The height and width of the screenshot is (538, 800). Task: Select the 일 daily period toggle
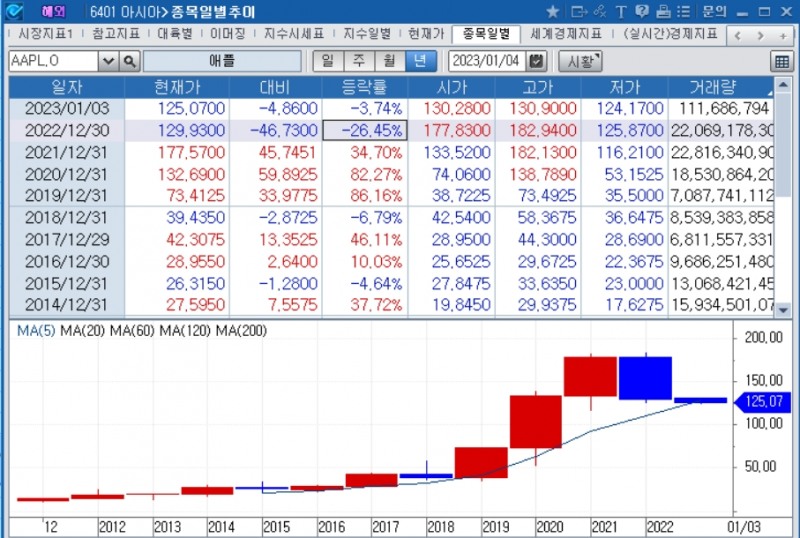pos(328,61)
